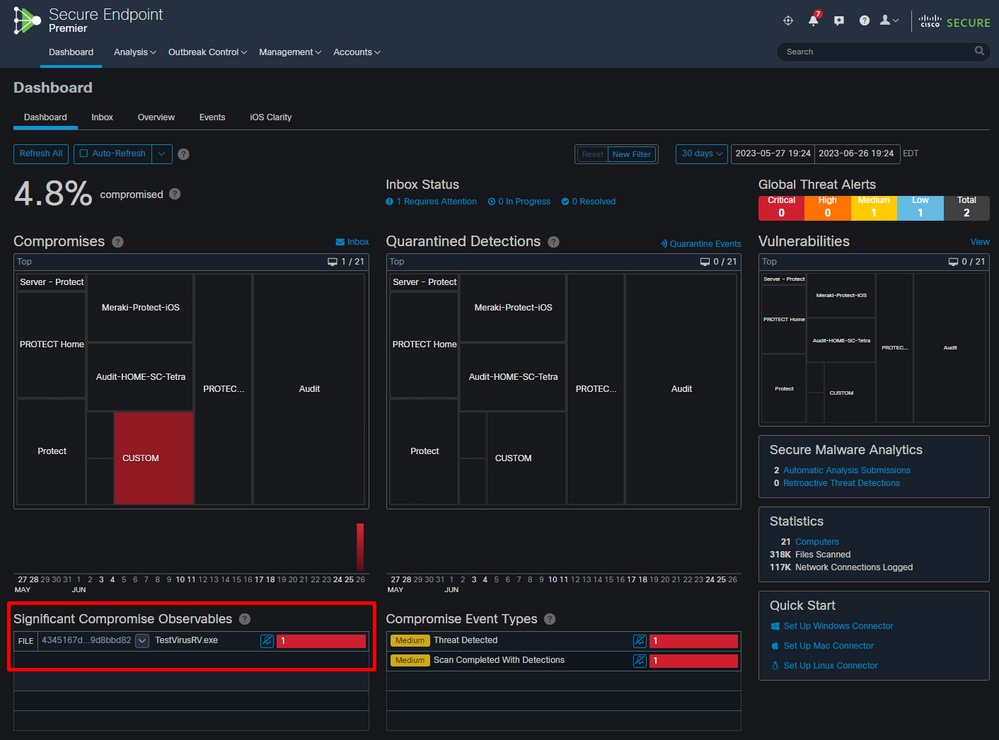Expand the Management menu

(290, 52)
